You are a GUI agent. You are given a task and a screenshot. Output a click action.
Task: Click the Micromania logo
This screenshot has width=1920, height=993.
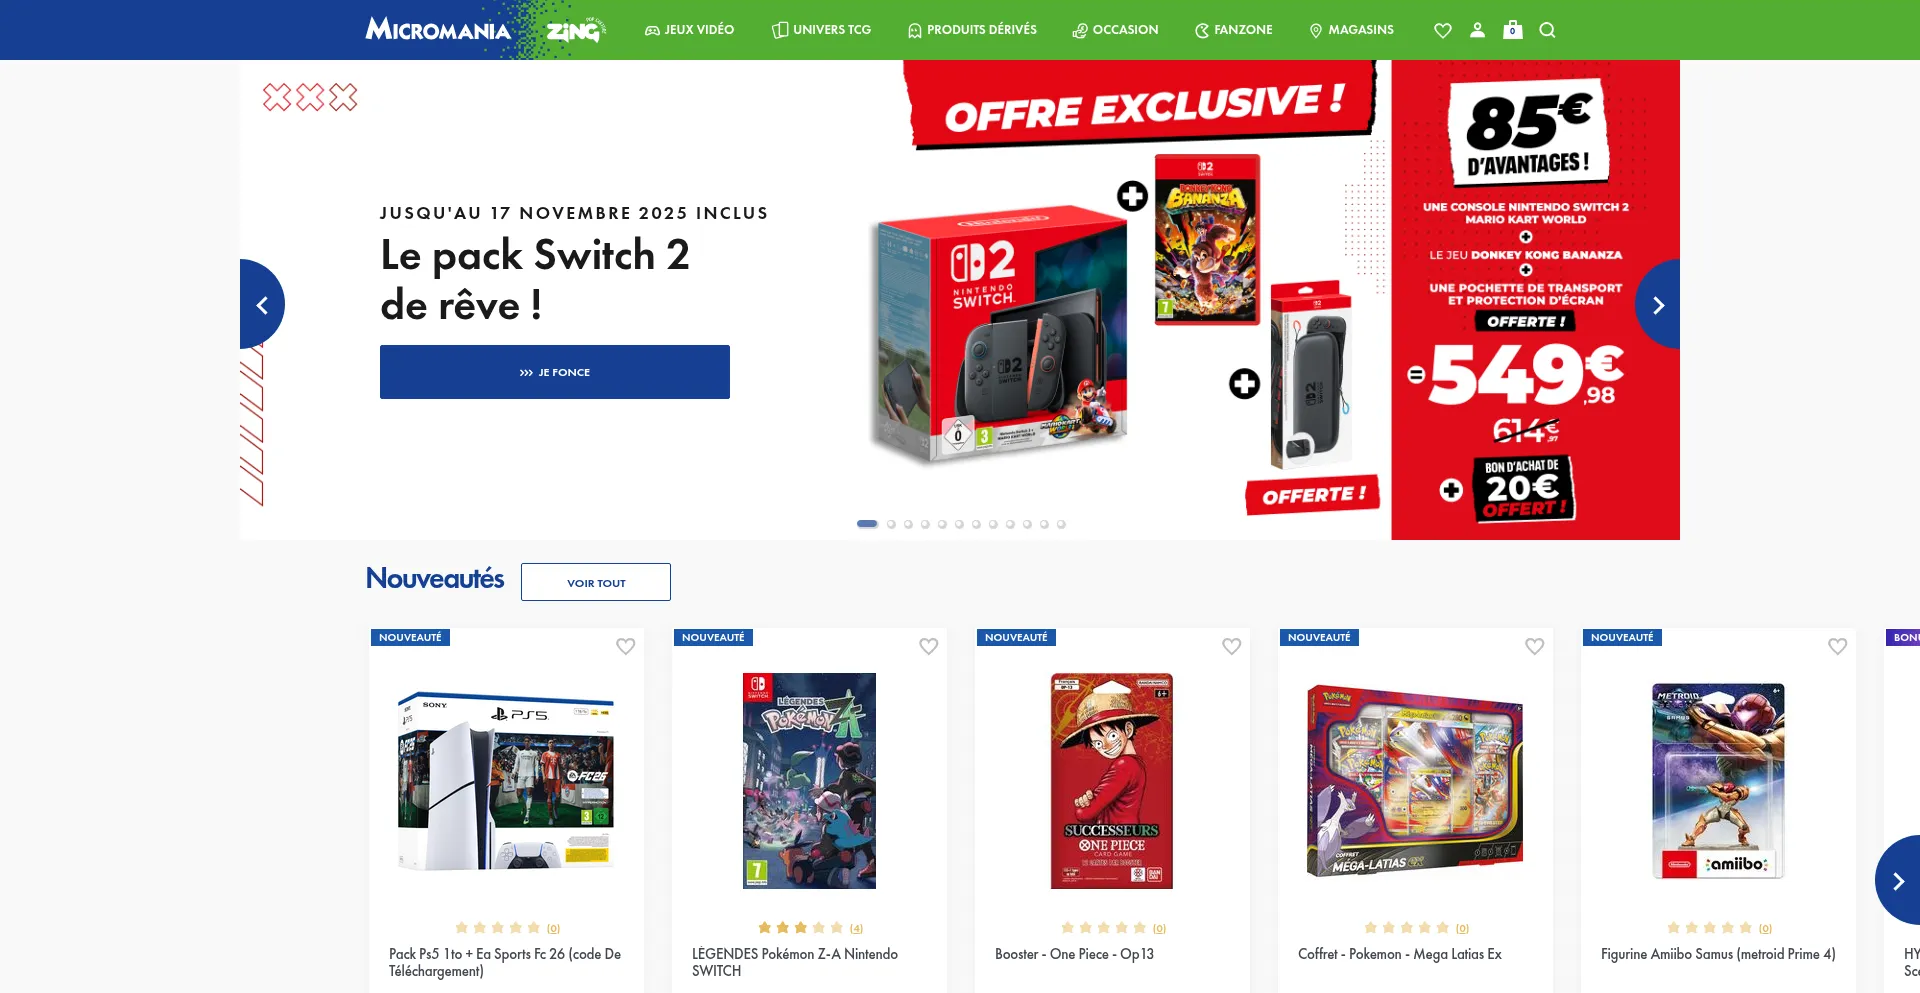(438, 29)
